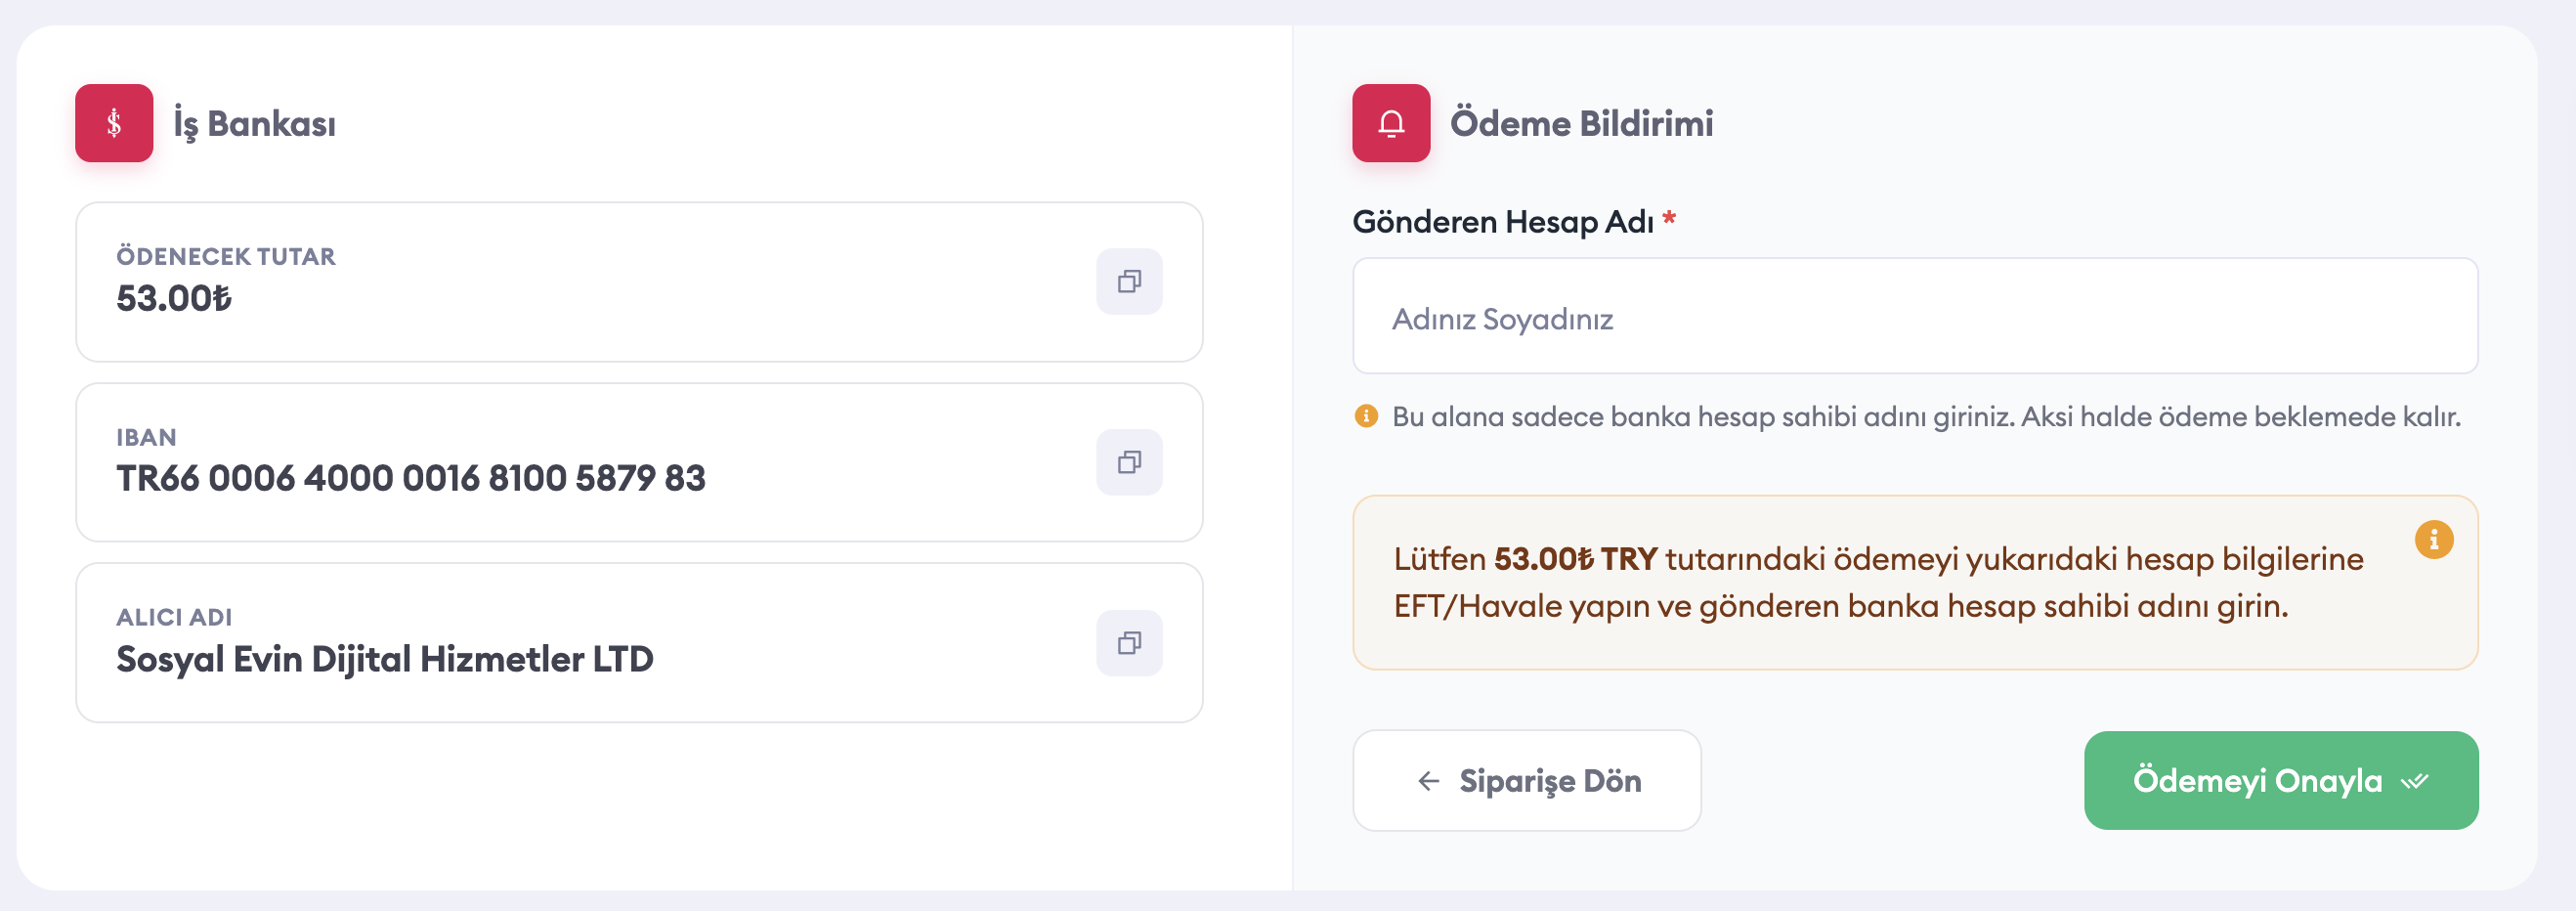Image resolution: width=2576 pixels, height=911 pixels.
Task: Click the Sosyal Evin Dijital Hizmetler LTD text
Action: (x=385, y=659)
